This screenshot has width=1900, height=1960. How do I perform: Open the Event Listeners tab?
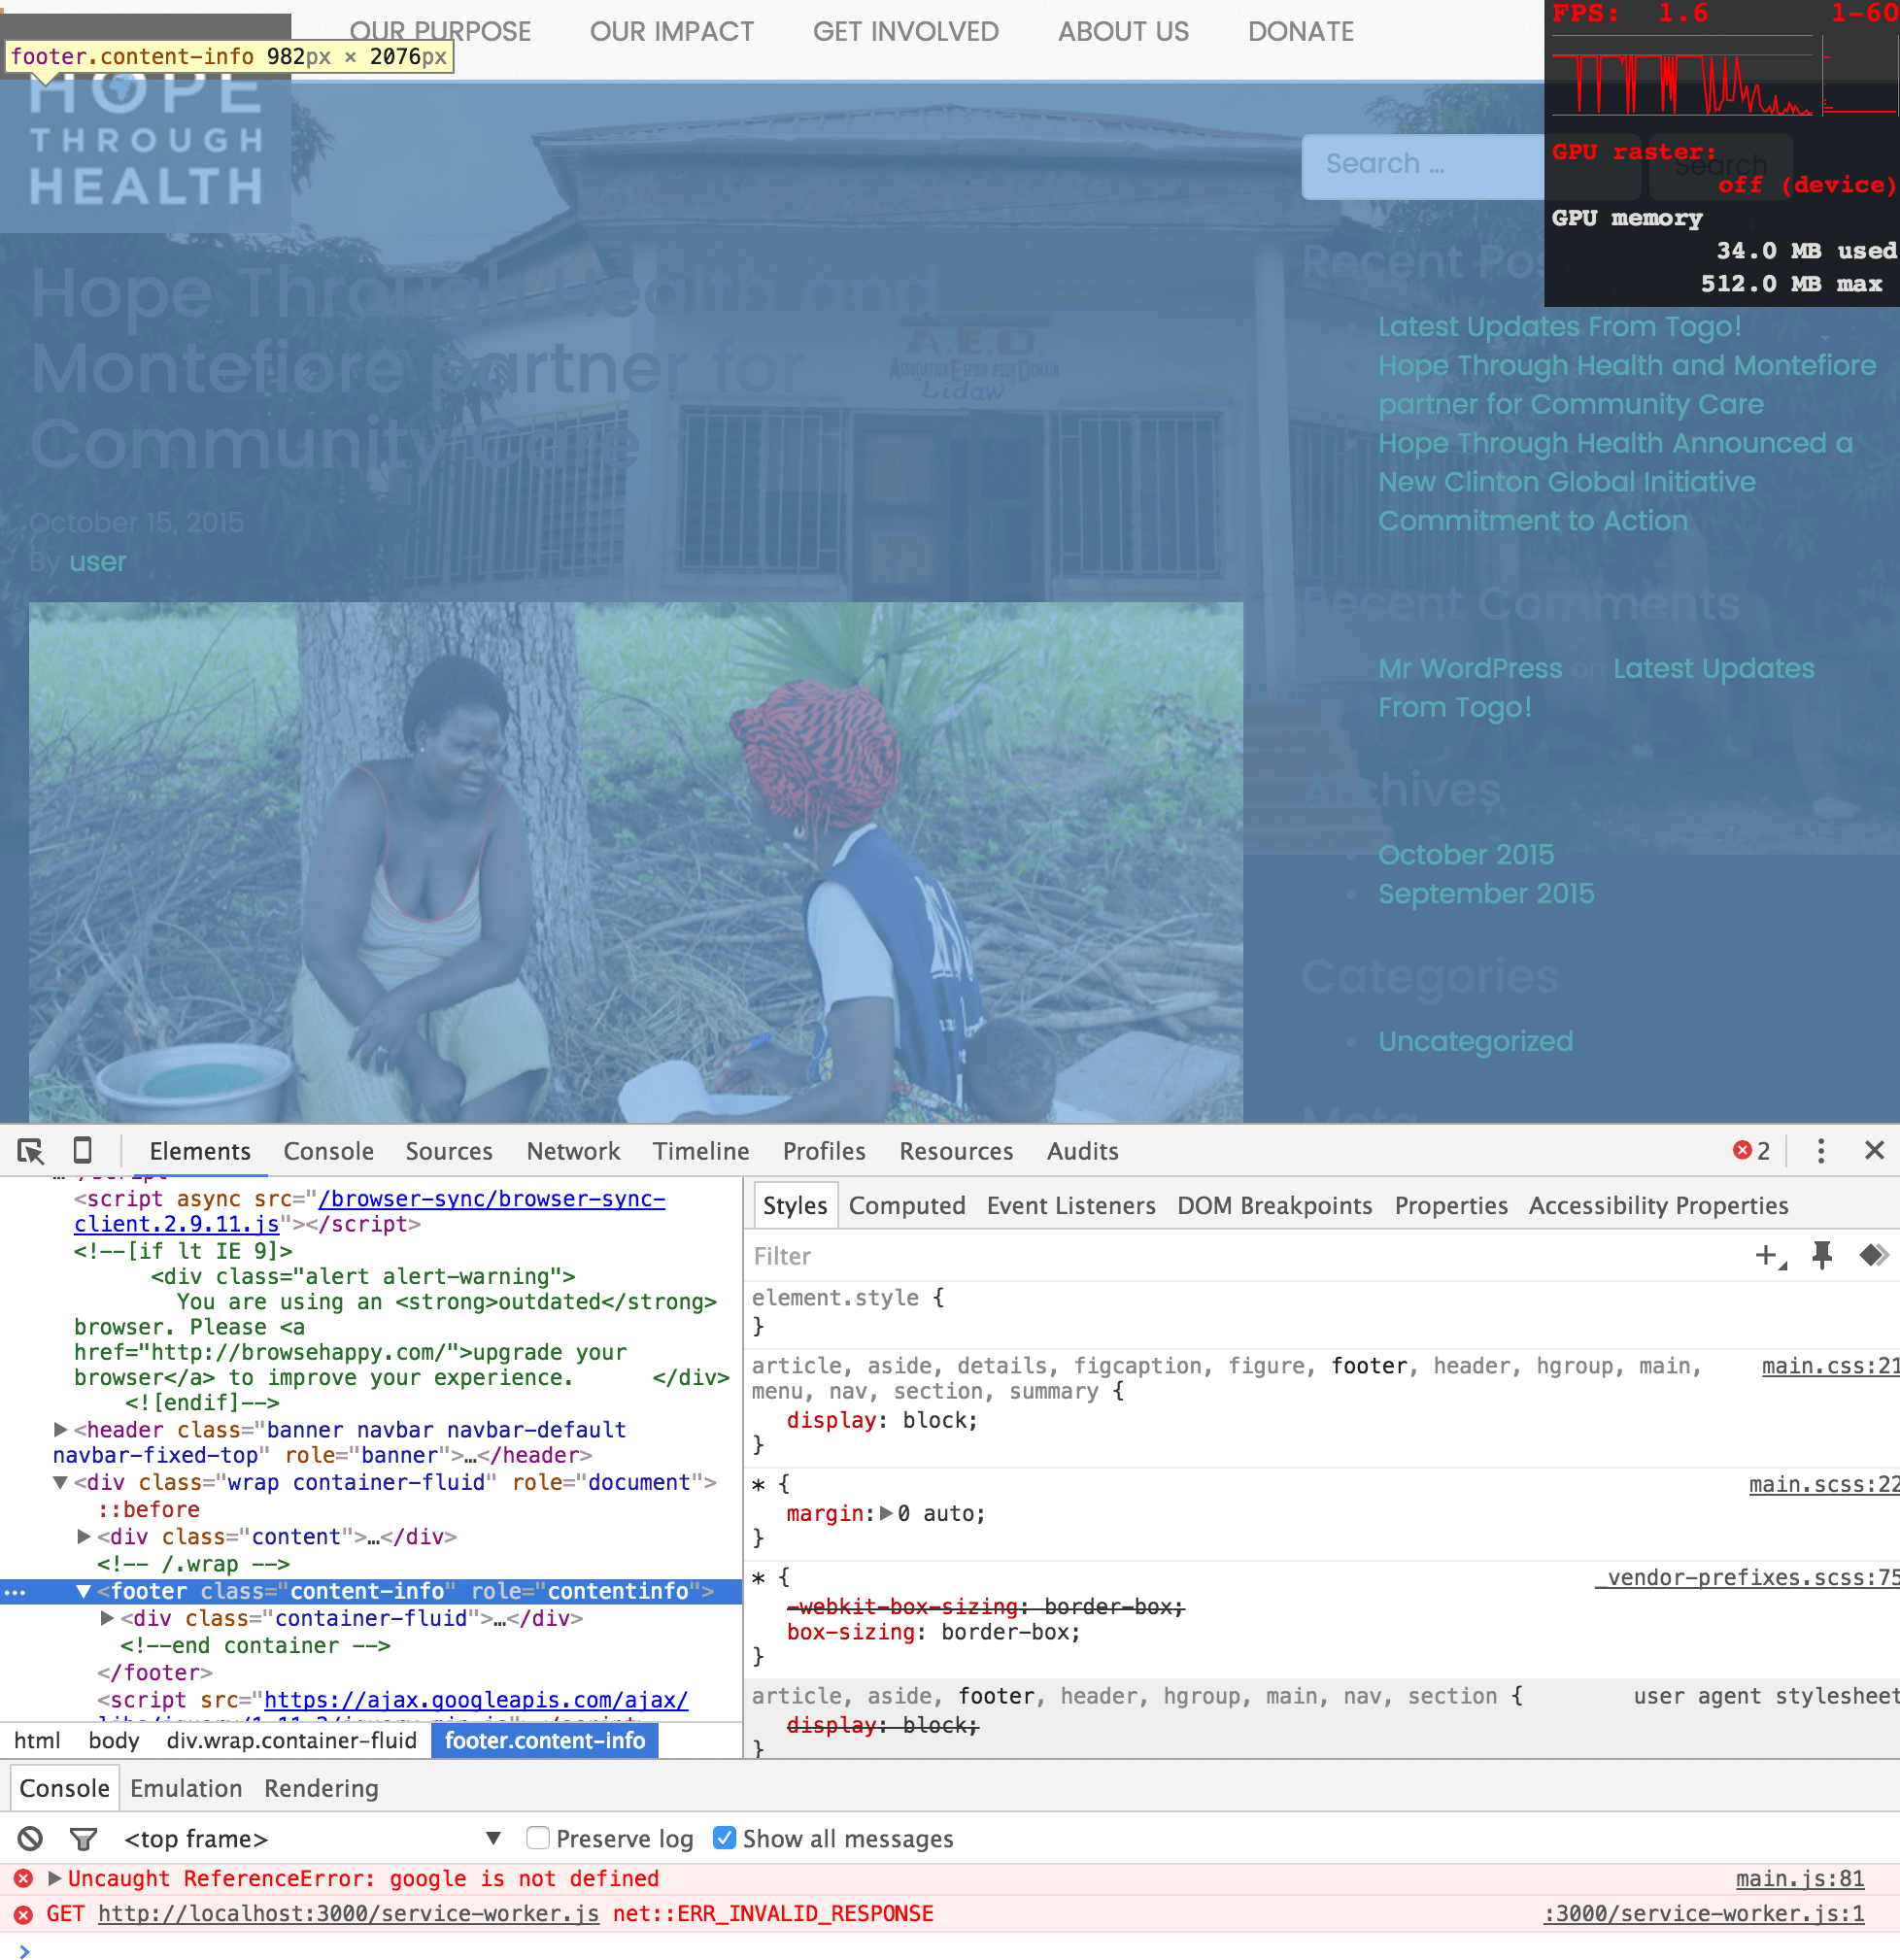click(1071, 1206)
